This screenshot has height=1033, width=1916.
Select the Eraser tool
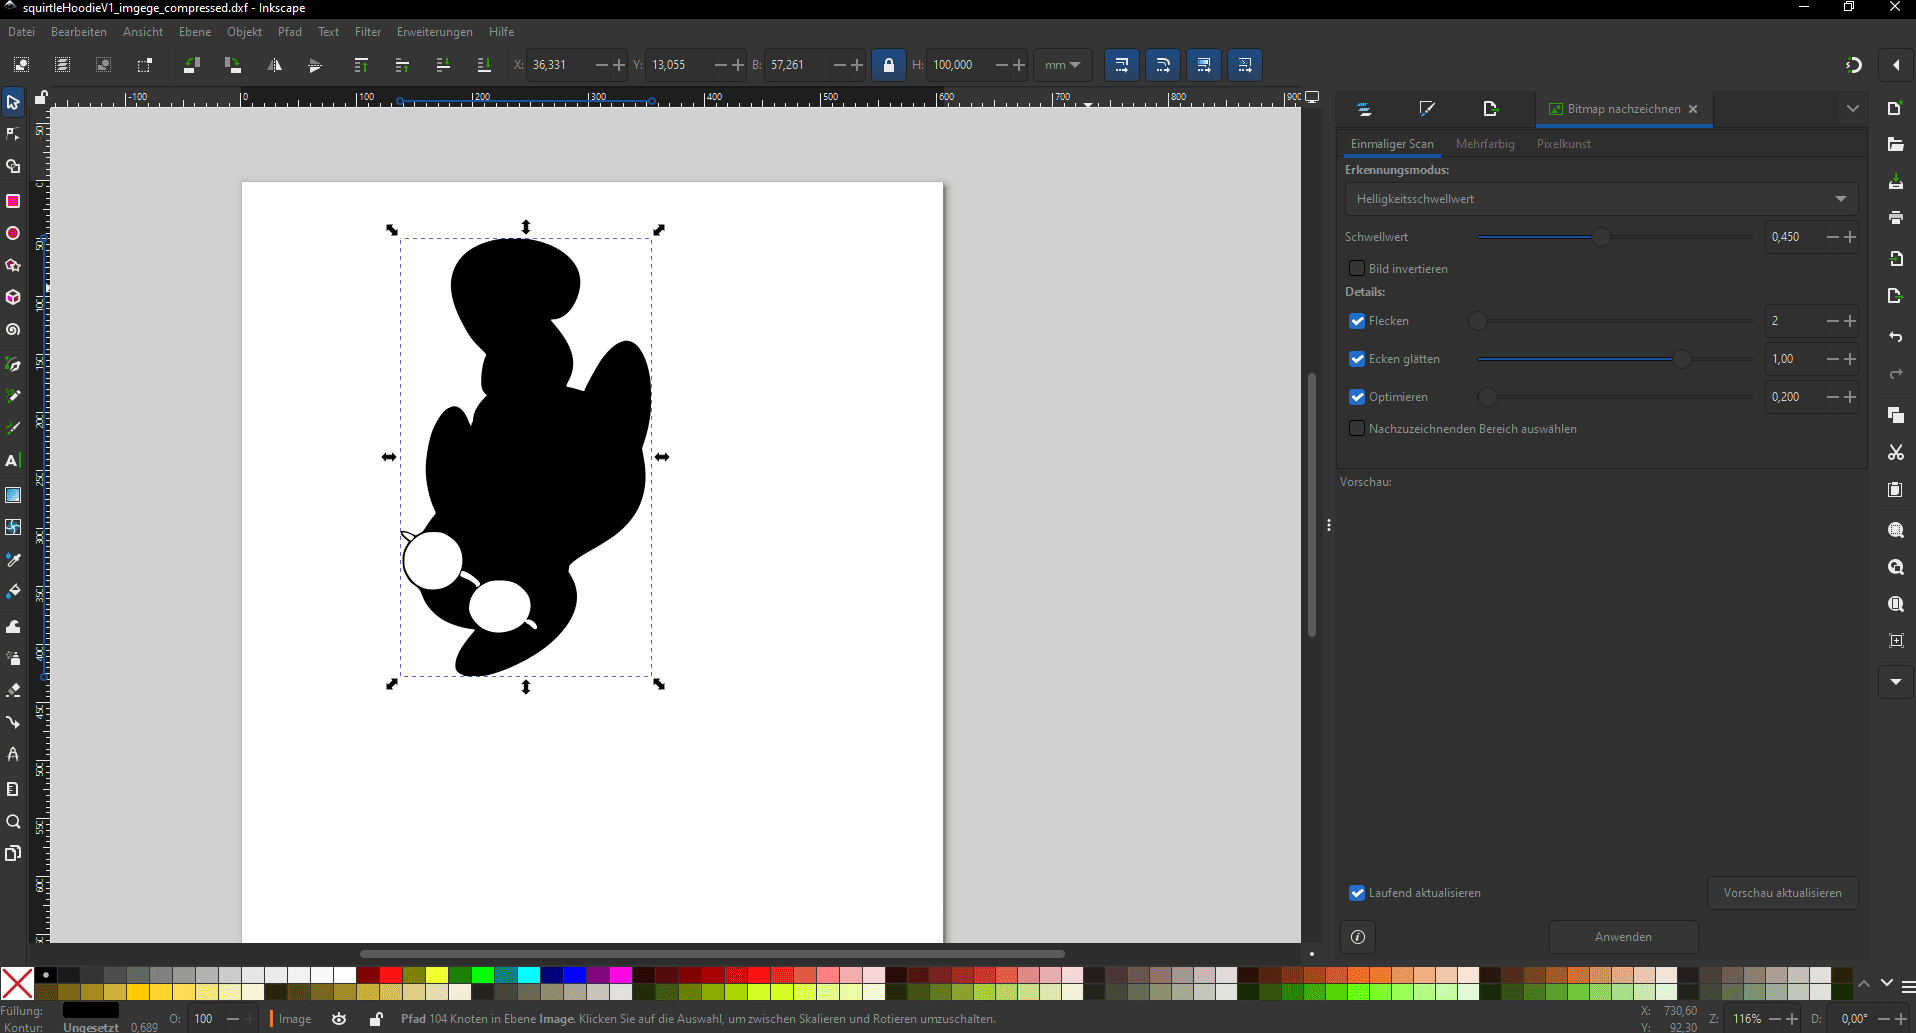(x=13, y=690)
